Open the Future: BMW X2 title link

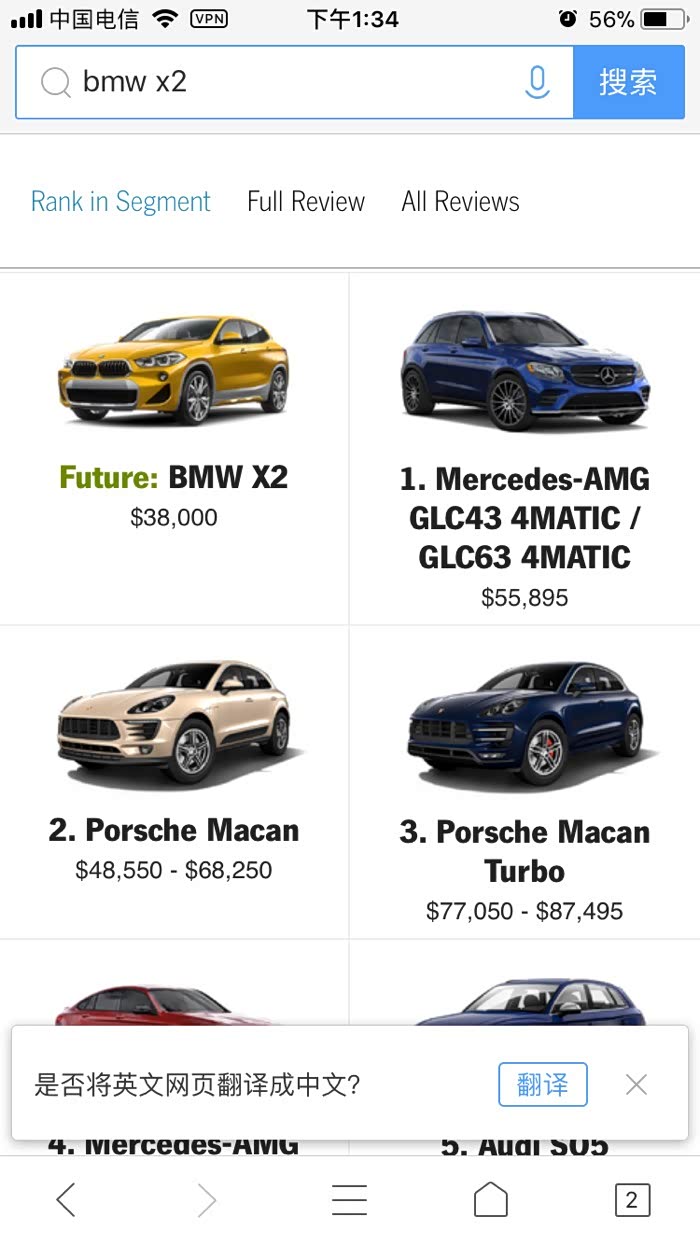(174, 477)
